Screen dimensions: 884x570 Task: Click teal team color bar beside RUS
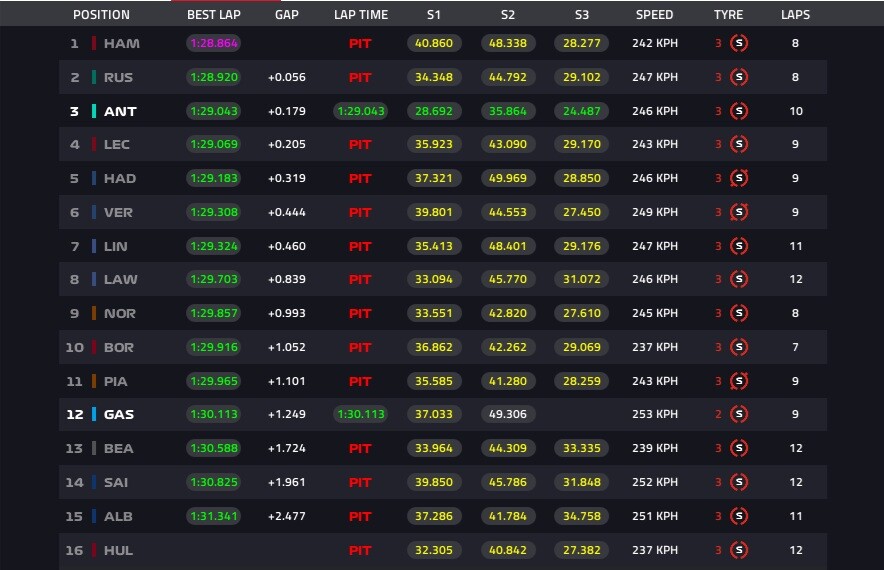94,77
